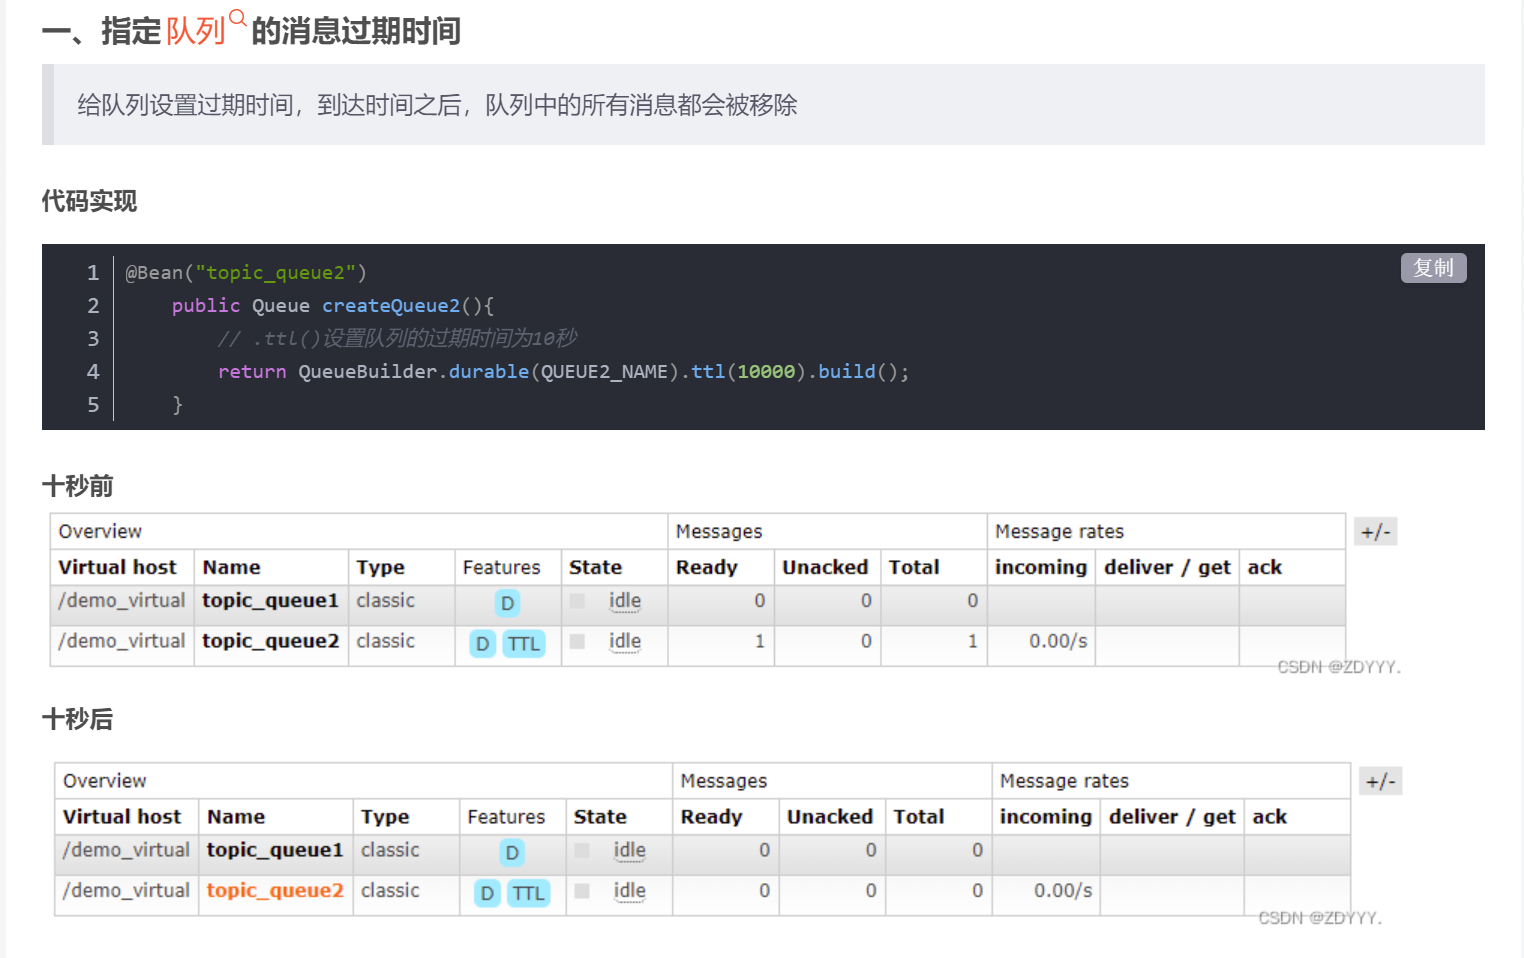This screenshot has width=1524, height=958.
Task: Sort second table by Total column header
Action: click(x=919, y=817)
